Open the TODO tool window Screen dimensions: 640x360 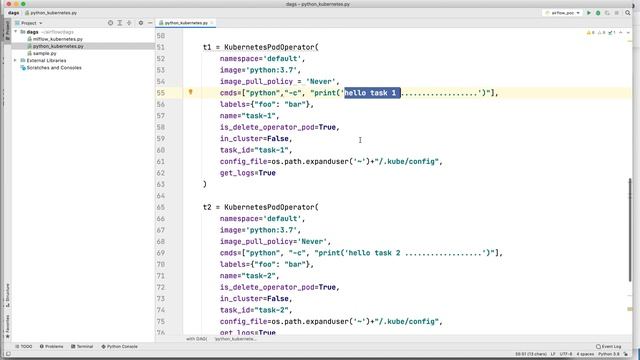click(x=24, y=347)
